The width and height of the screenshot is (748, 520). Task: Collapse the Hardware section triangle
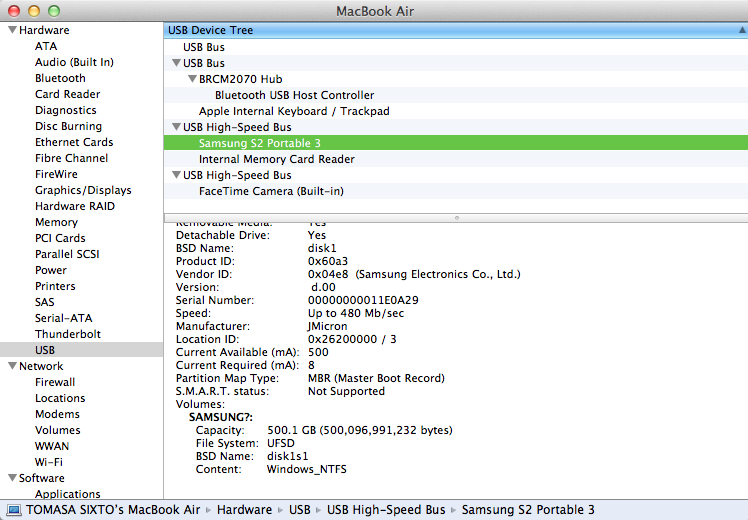point(12,30)
